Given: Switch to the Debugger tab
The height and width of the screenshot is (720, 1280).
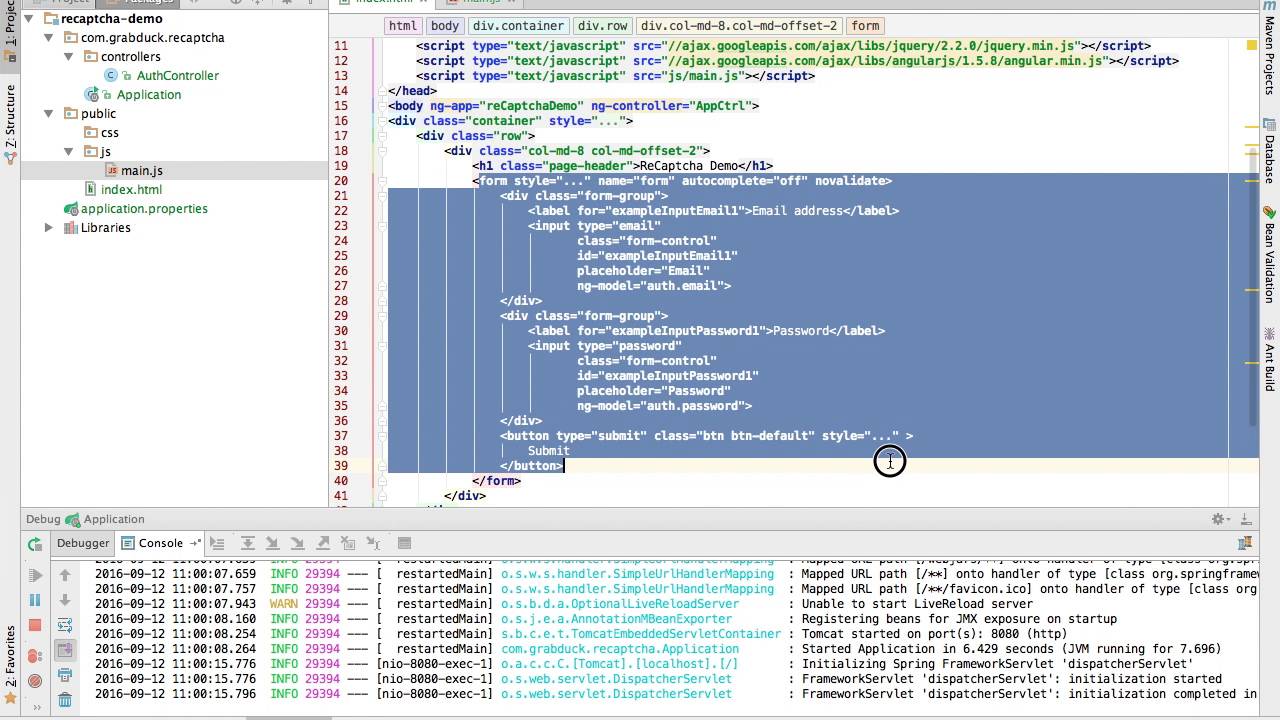Looking at the screenshot, I should tap(83, 543).
